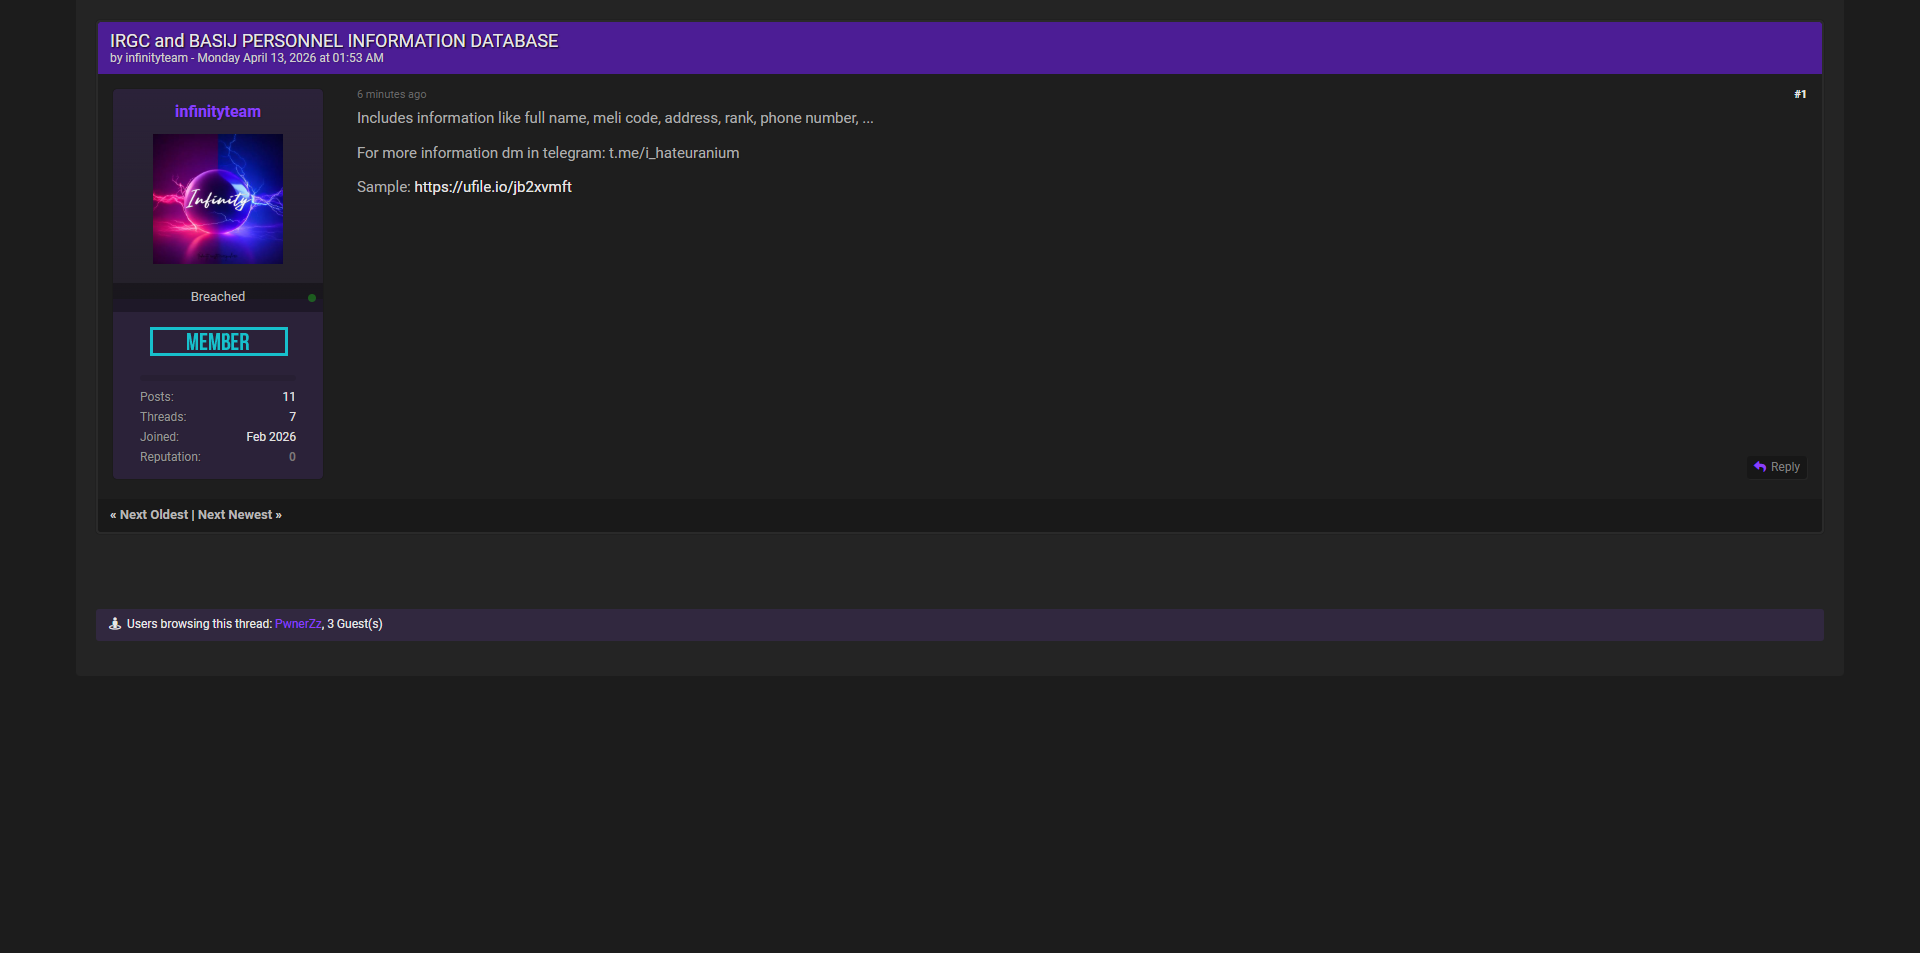
Task: Click the Reputation value 0
Action: point(292,457)
